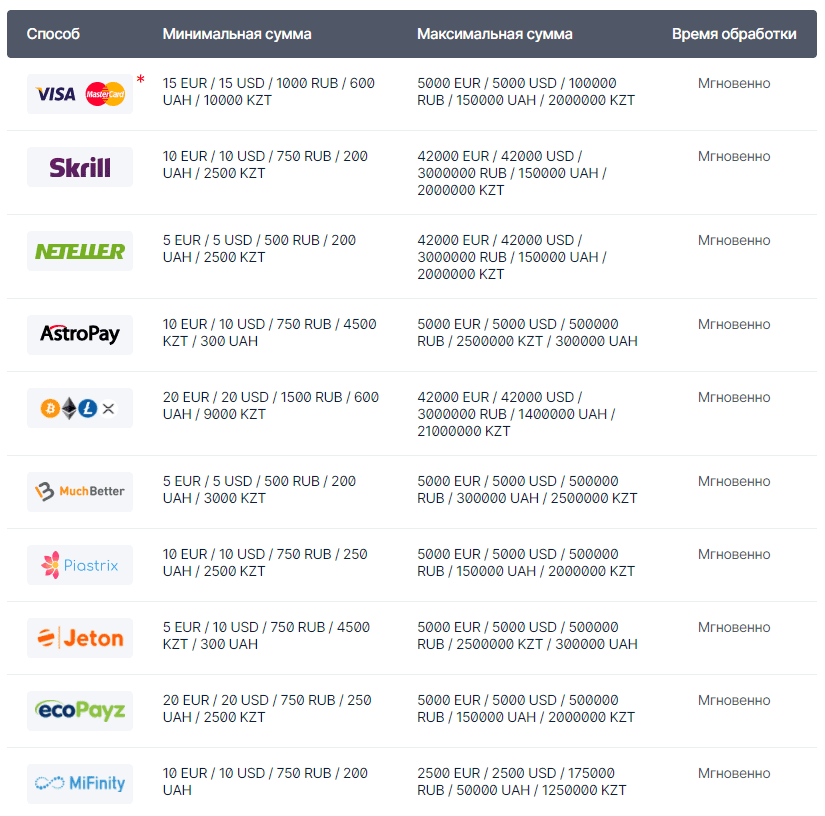Choose the ecoPayz payment logo

point(80,711)
